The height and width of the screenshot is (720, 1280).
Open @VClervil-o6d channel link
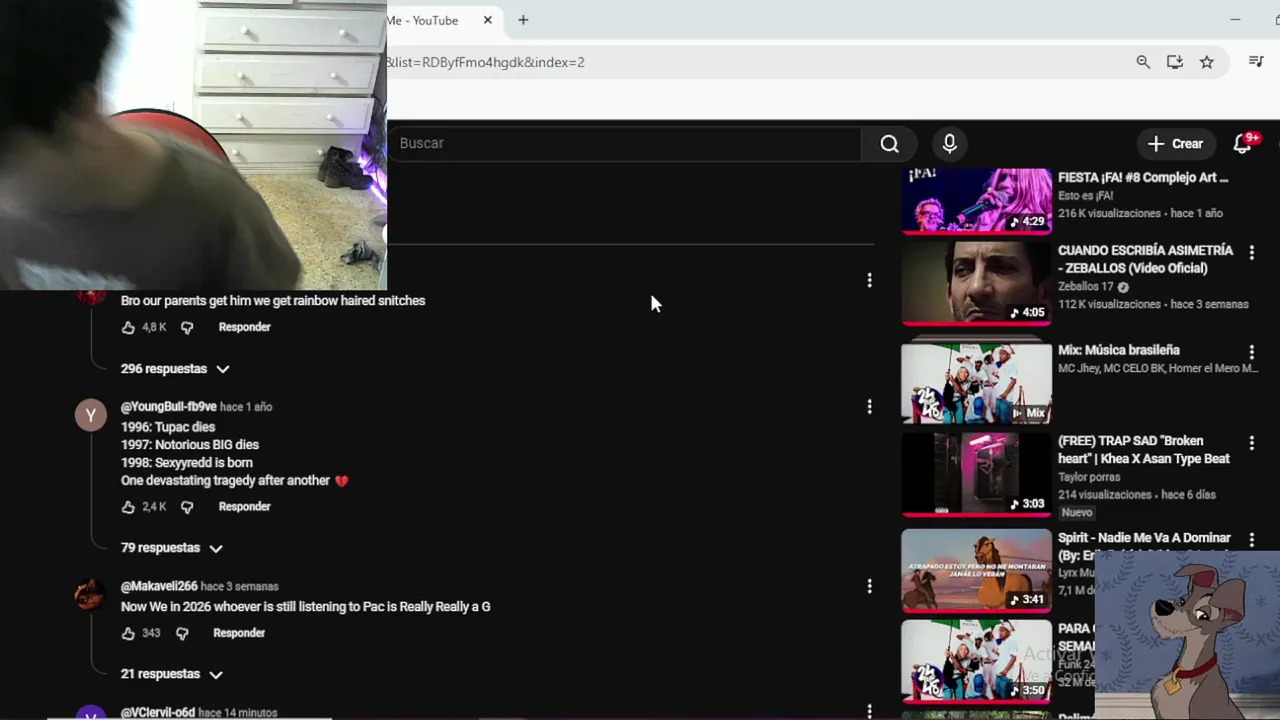click(x=158, y=713)
